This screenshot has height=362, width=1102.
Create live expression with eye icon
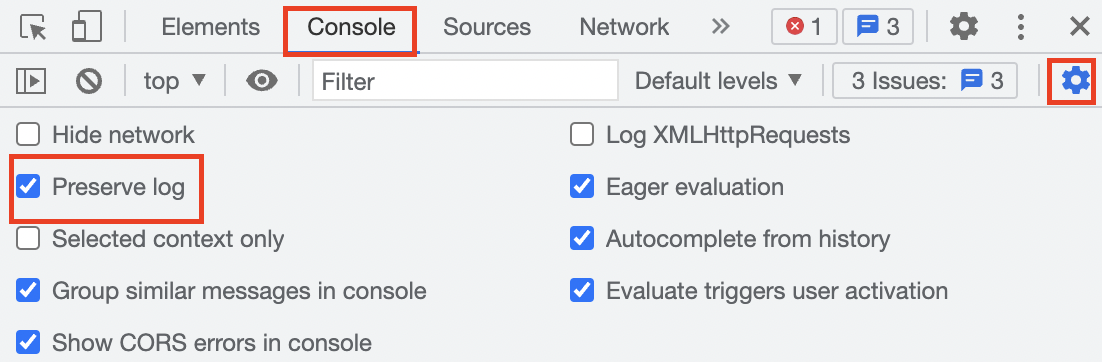261,82
